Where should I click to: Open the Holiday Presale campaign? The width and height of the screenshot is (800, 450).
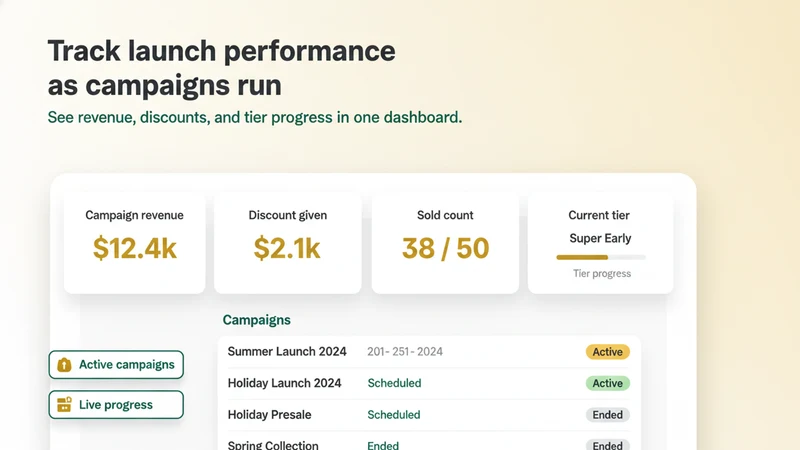pyautogui.click(x=429, y=415)
